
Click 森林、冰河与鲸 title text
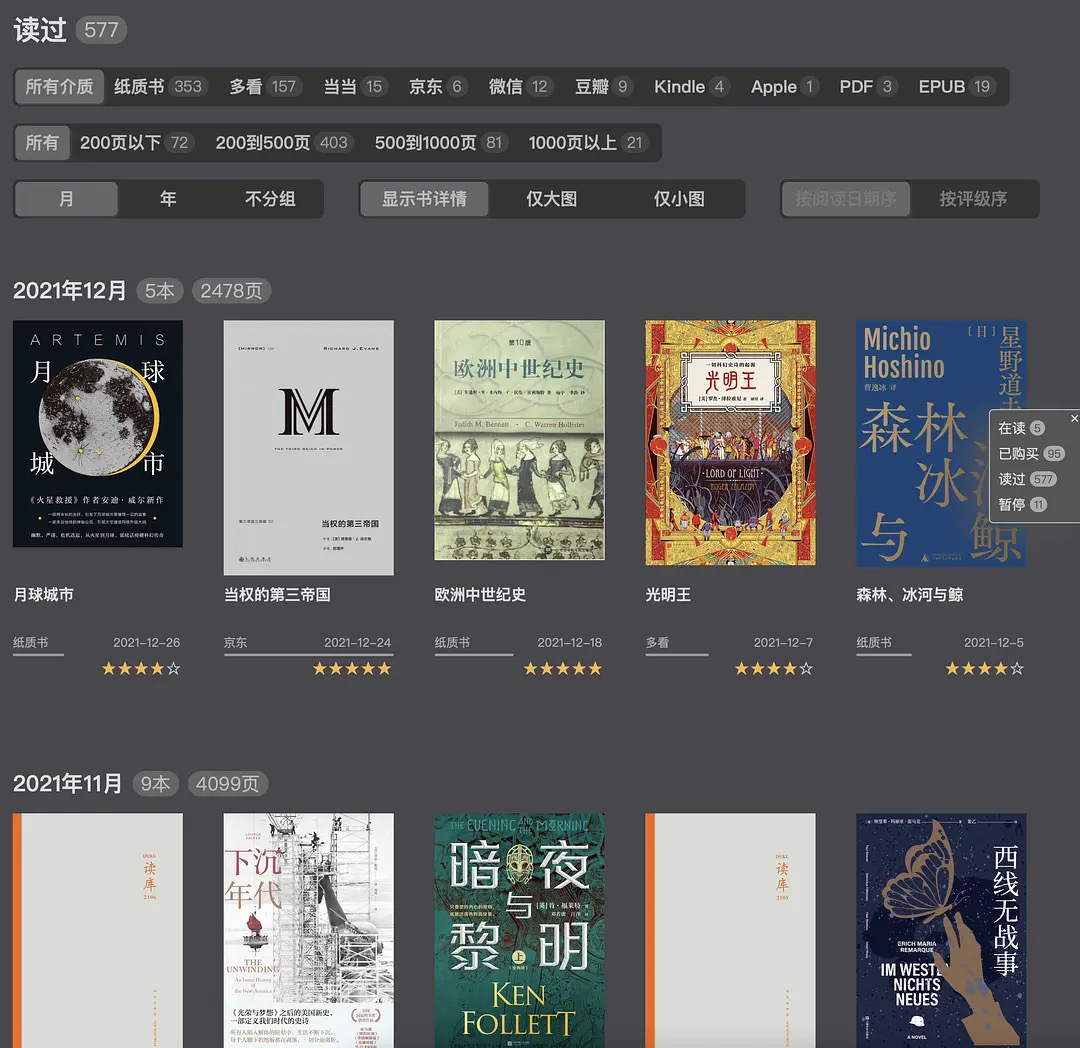pos(909,595)
